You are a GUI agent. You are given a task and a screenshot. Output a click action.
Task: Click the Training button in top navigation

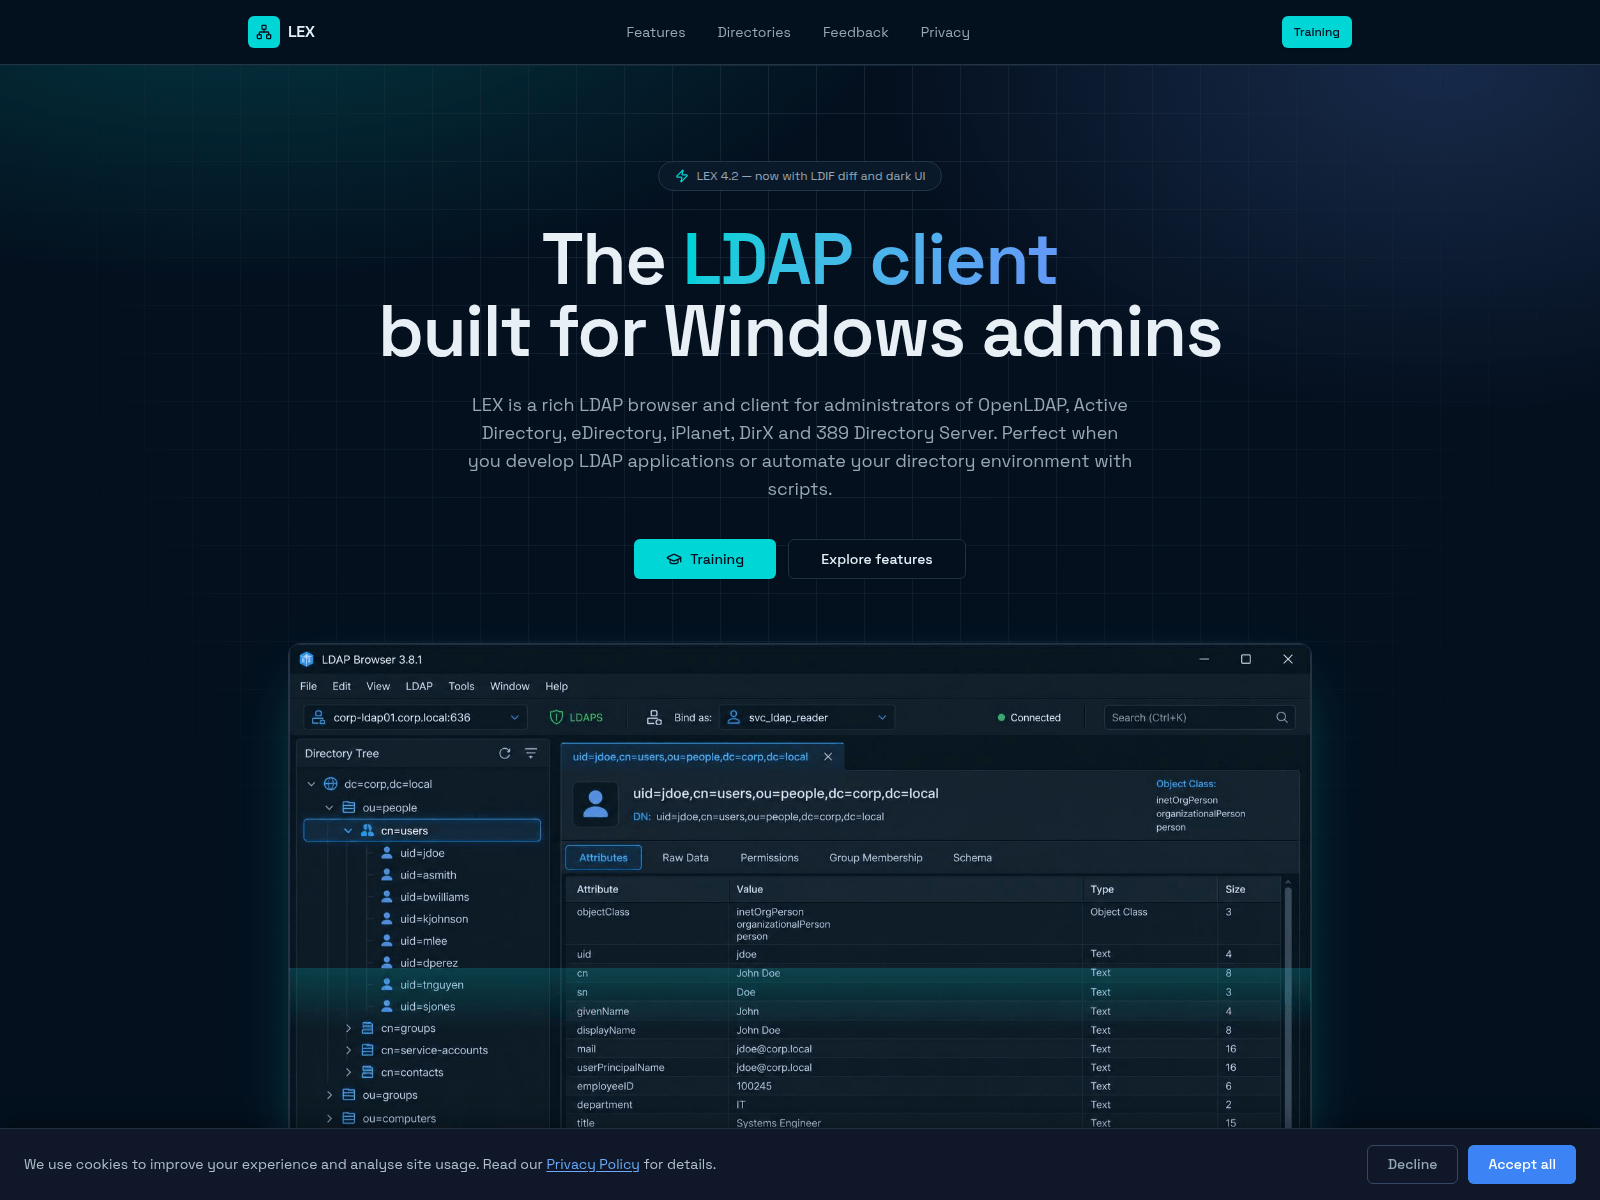tap(1317, 32)
